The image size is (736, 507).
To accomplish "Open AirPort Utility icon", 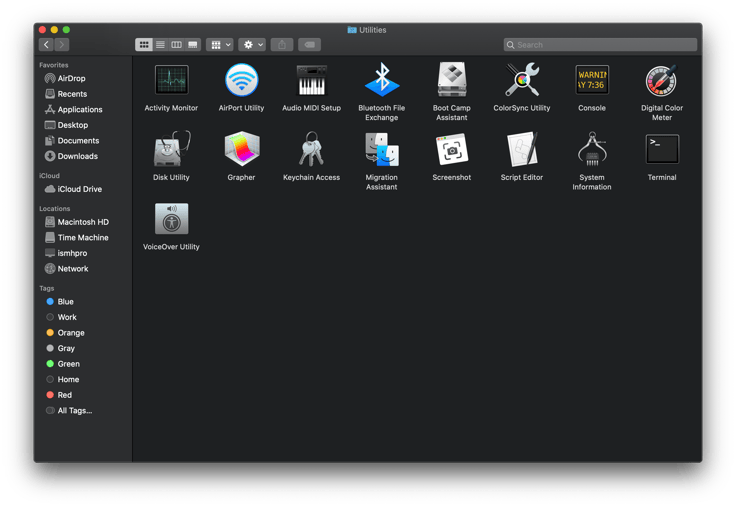I will (241, 80).
